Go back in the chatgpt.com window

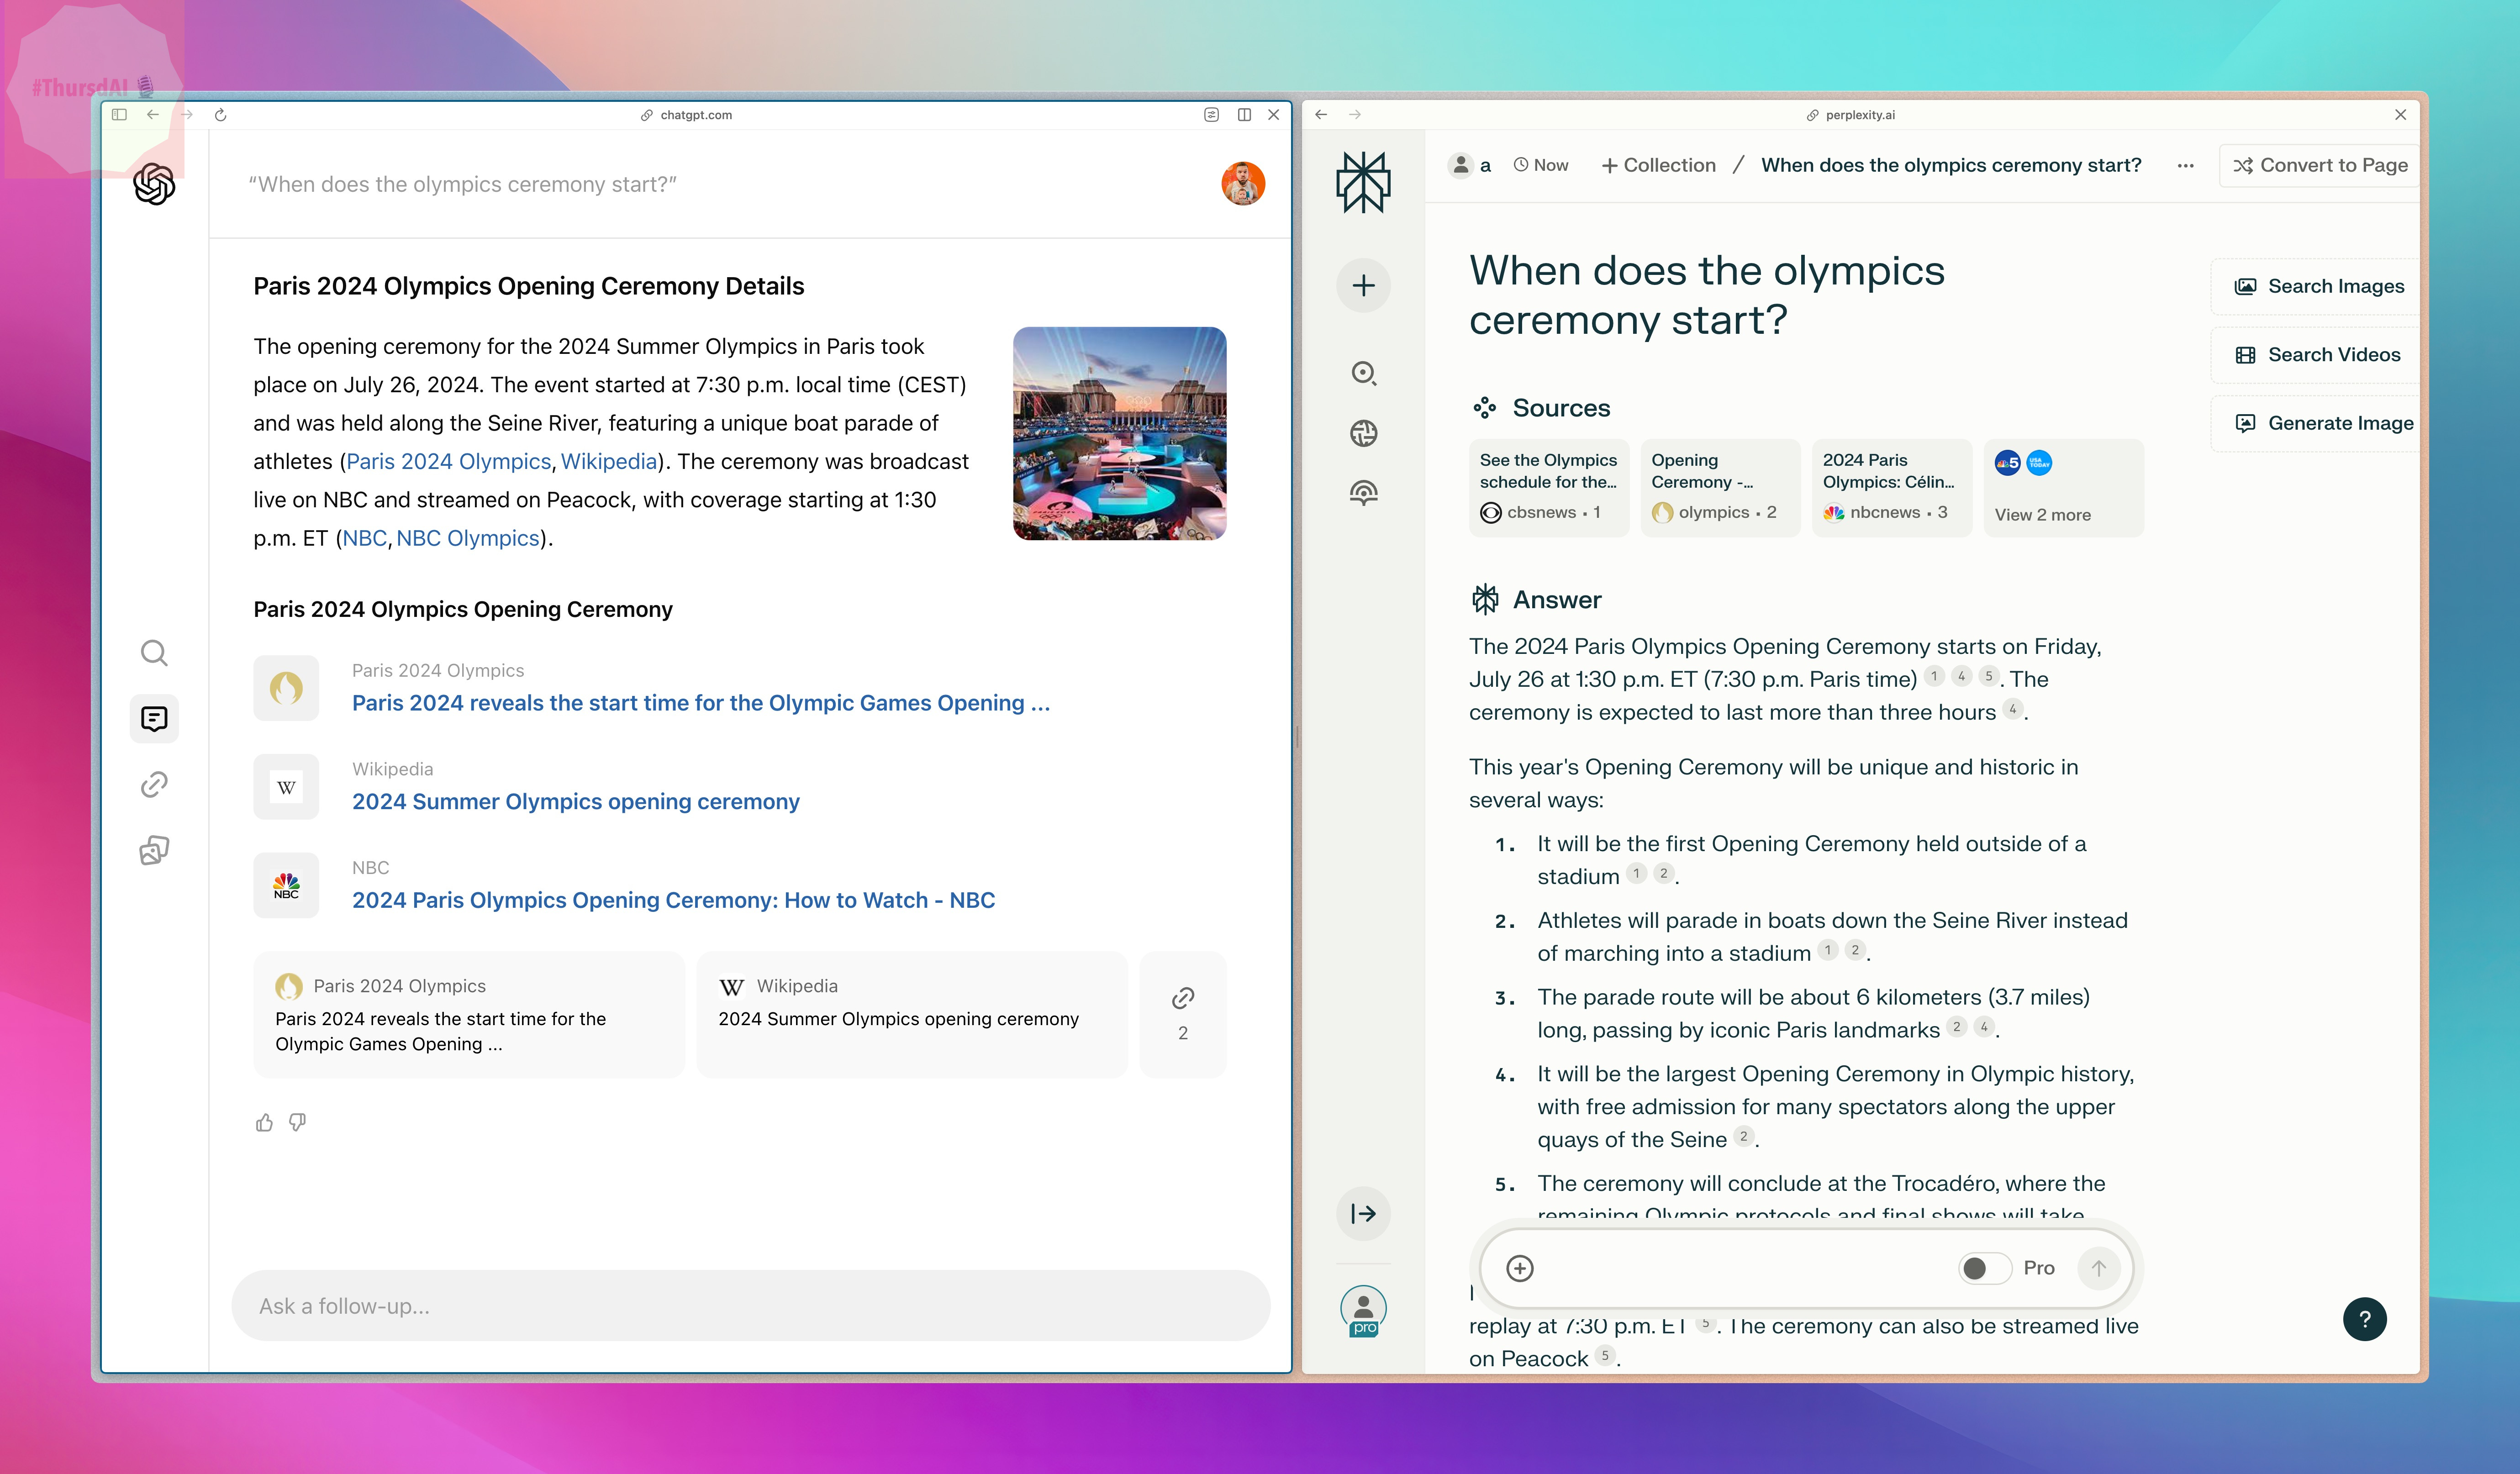pyautogui.click(x=153, y=115)
